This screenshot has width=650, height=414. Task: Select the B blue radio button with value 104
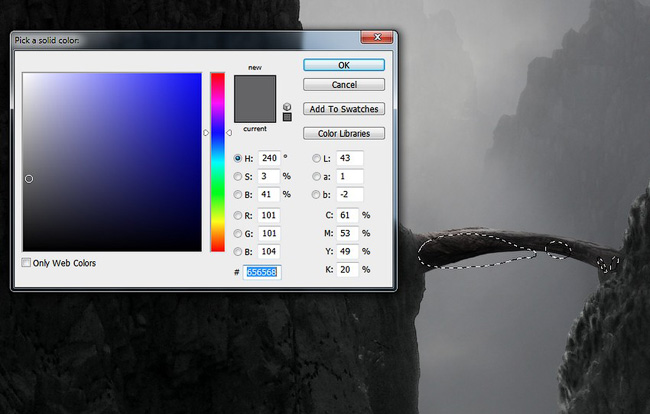(x=238, y=252)
